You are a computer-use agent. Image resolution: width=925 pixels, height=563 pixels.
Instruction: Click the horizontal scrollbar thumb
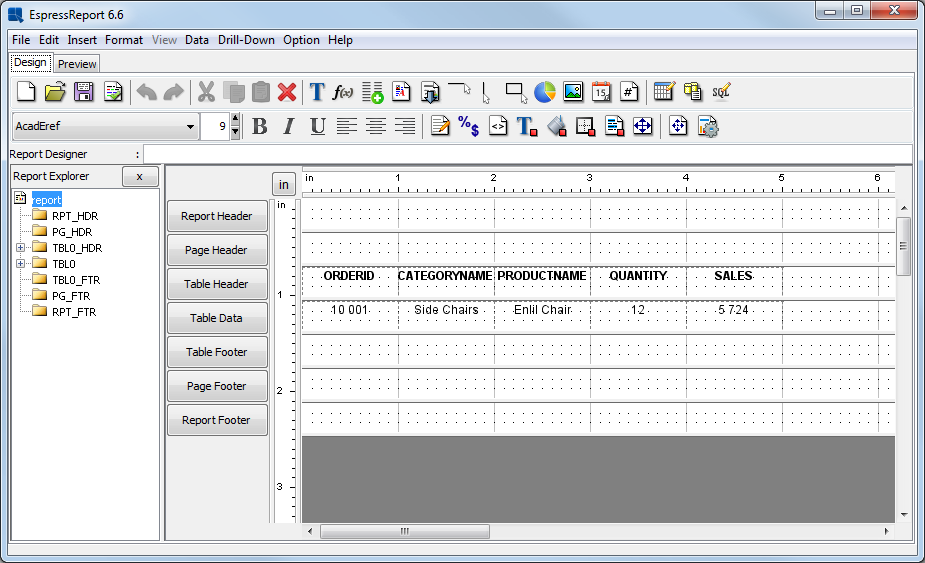405,531
